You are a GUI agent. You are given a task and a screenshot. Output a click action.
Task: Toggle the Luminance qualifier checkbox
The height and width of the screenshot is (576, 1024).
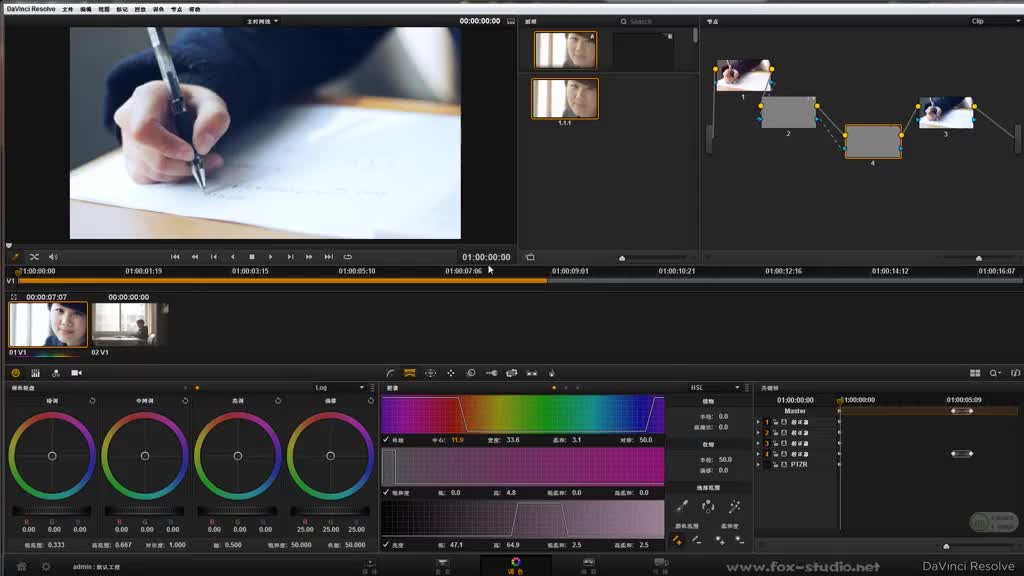tap(387, 545)
